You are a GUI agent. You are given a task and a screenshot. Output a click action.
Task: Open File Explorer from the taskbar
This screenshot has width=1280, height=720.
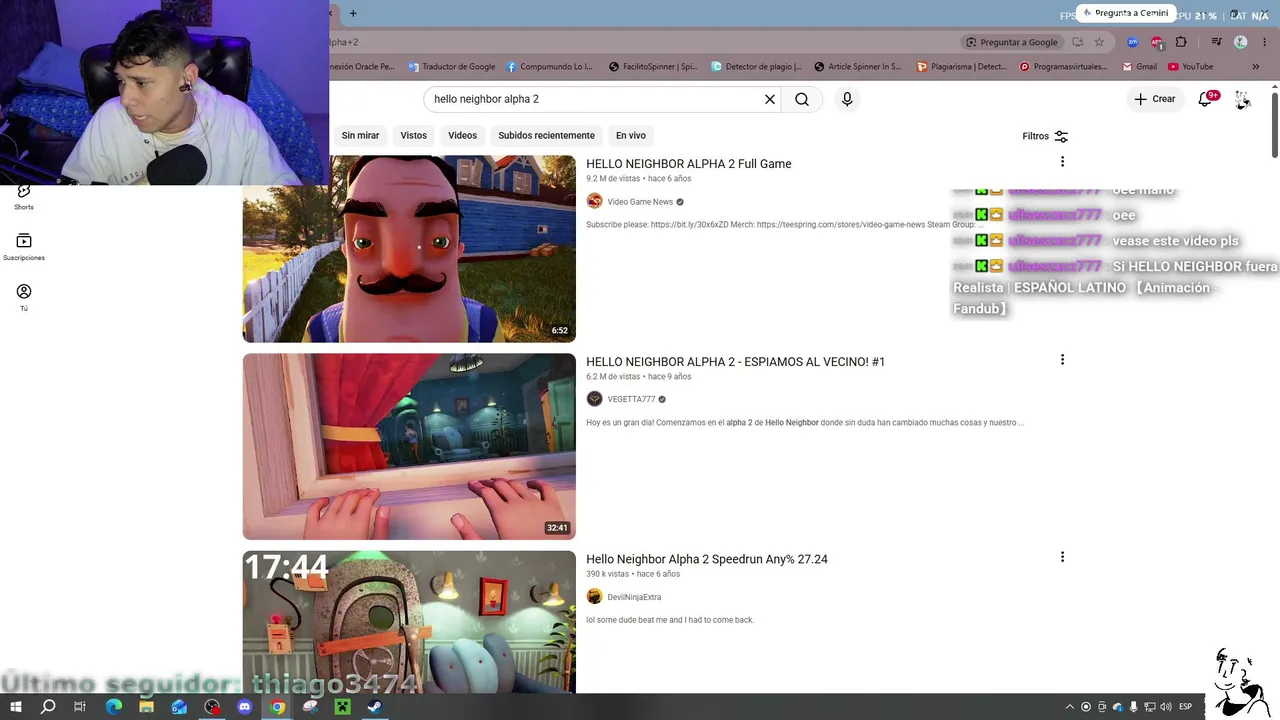[x=146, y=707]
